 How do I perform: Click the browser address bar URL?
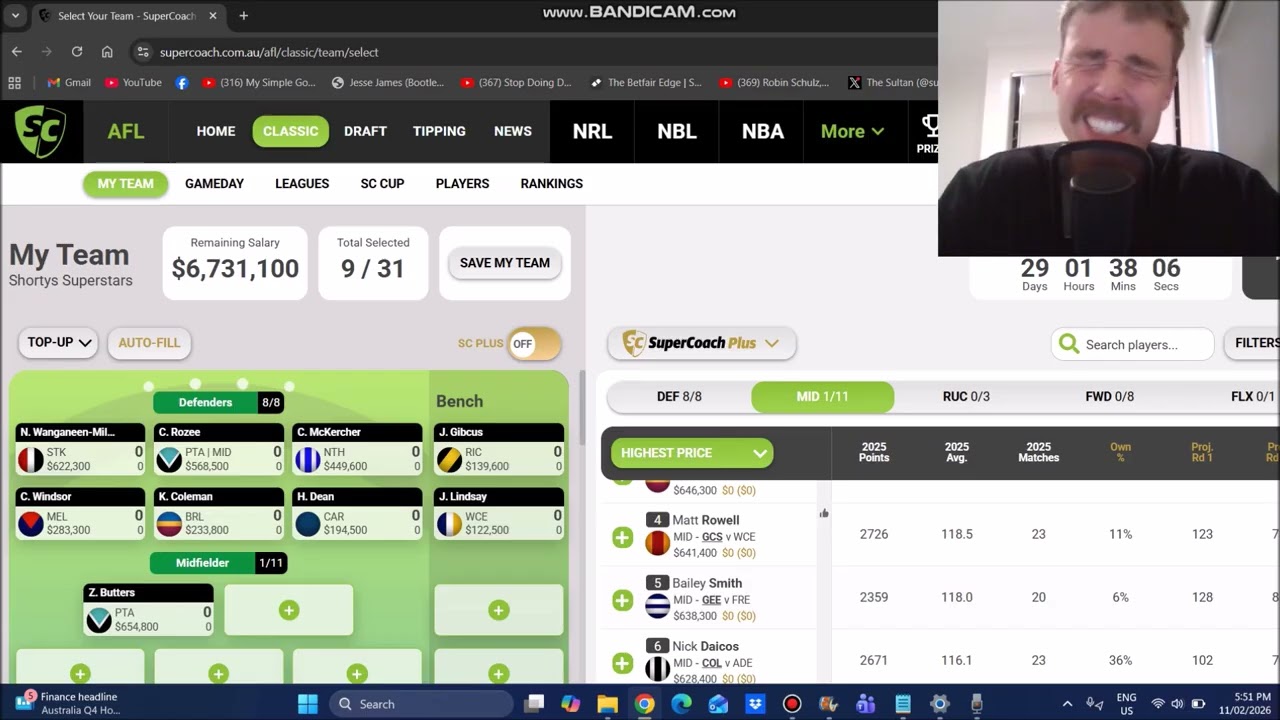269,52
